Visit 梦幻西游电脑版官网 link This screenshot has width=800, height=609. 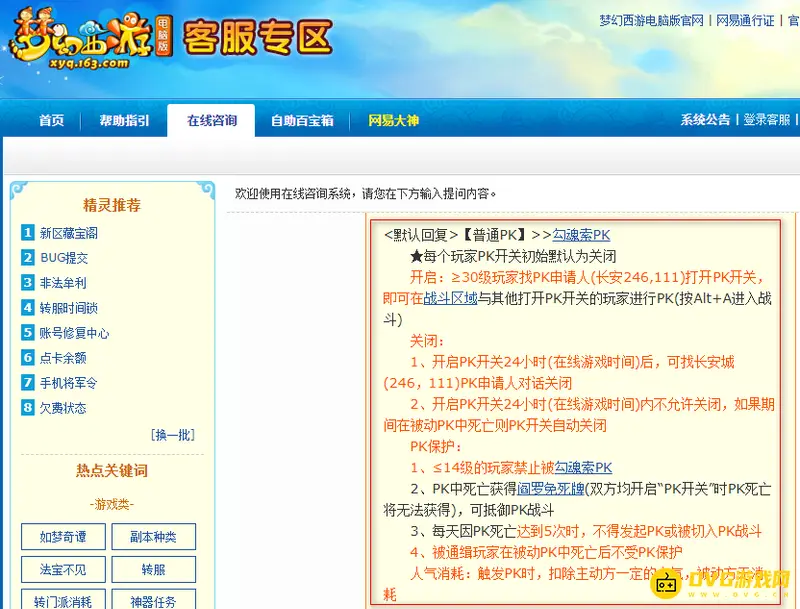click(652, 20)
